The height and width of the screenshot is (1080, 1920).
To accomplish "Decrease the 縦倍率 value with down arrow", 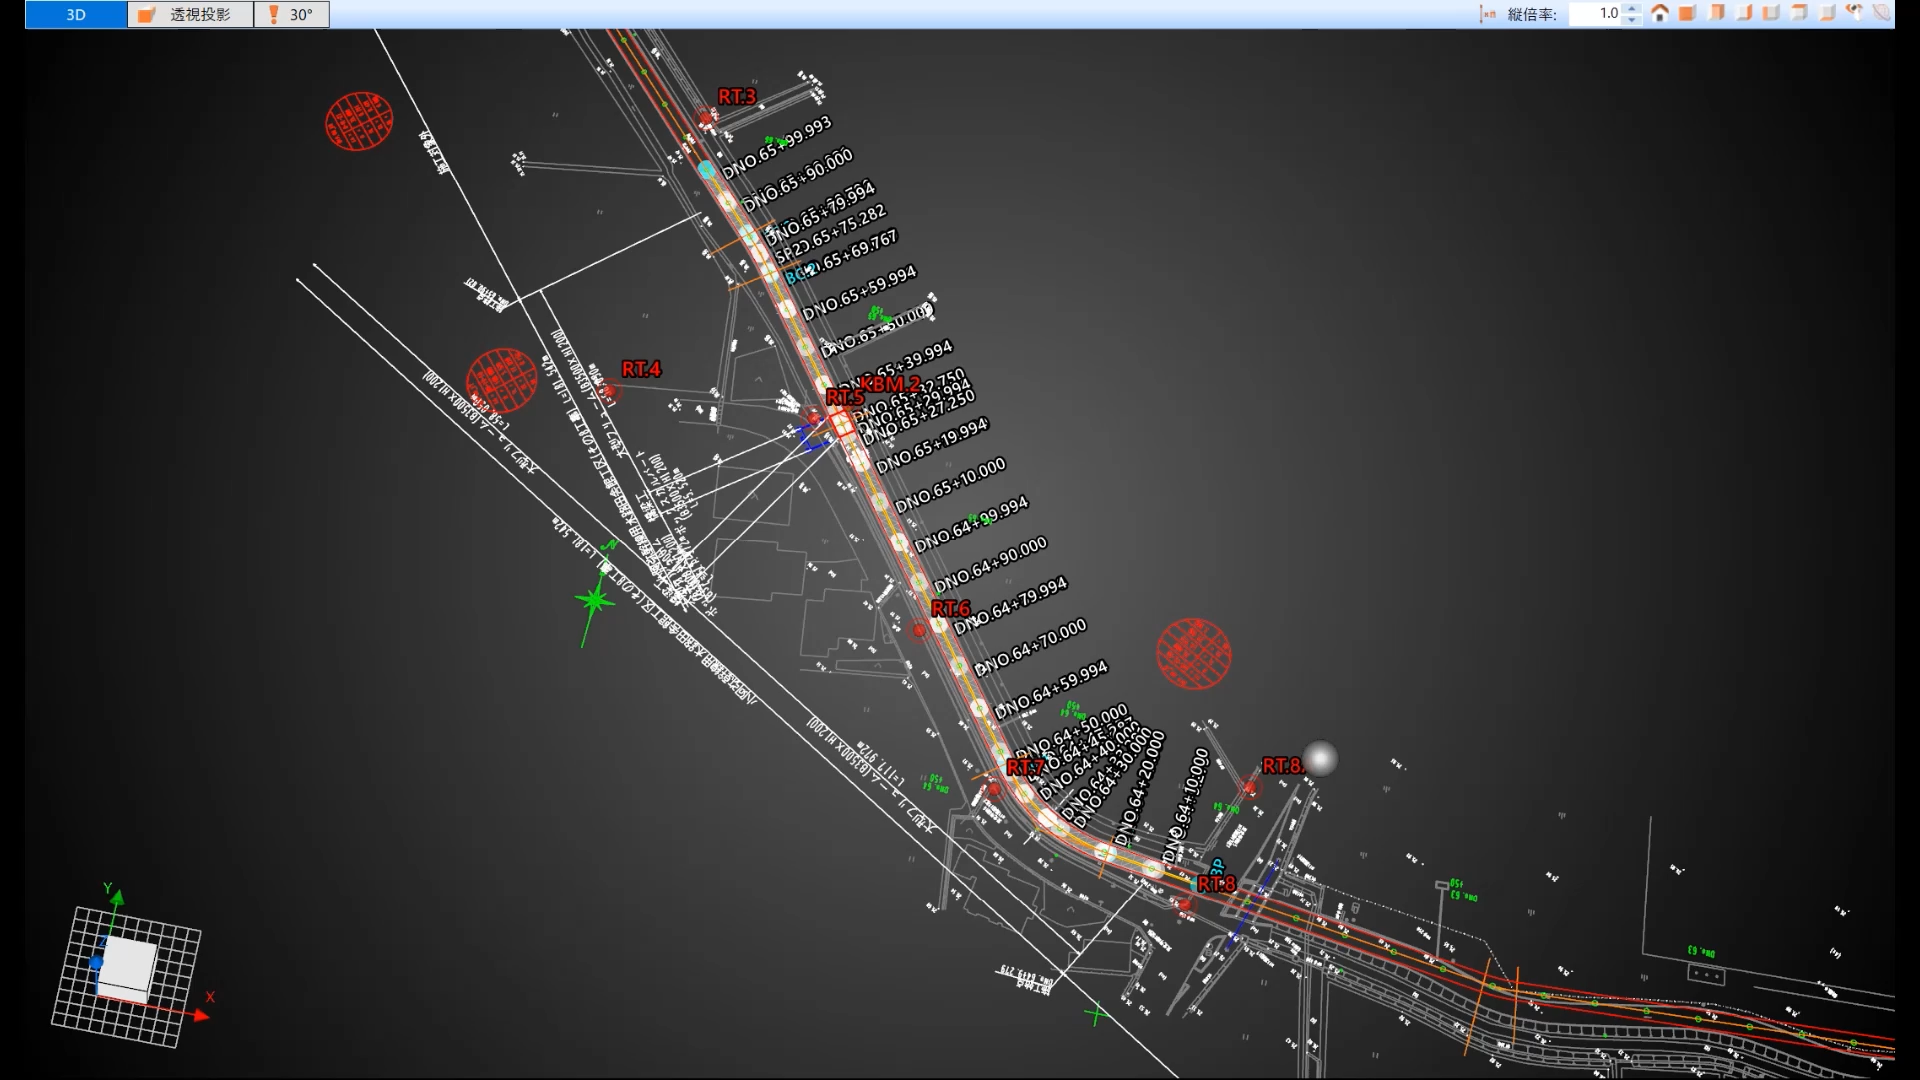I will [x=1632, y=20].
